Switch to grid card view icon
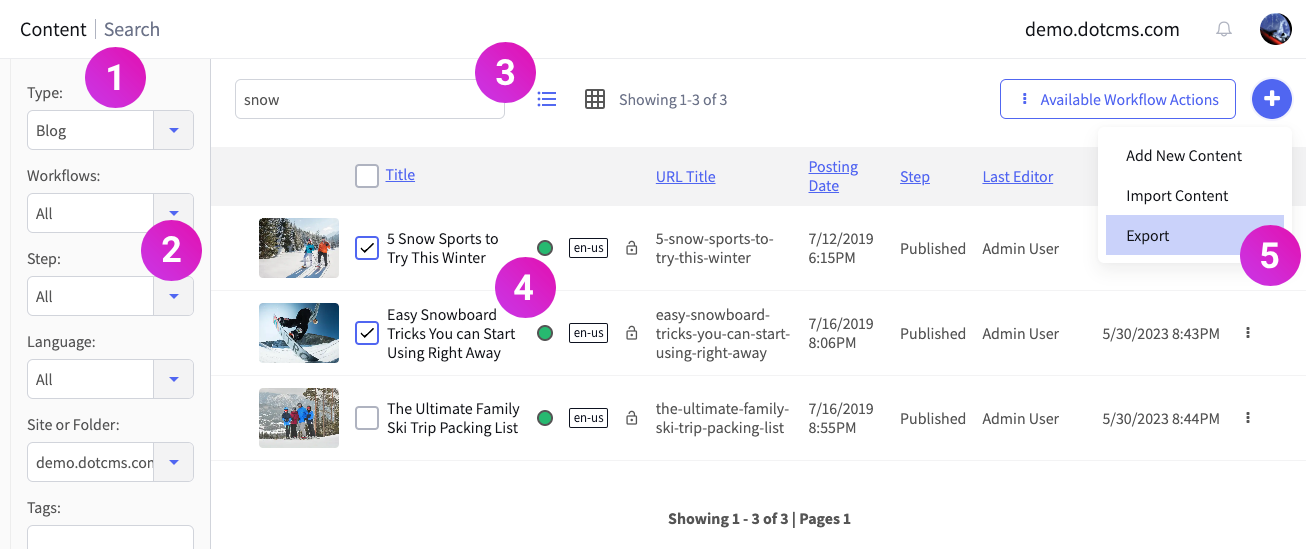The image size is (1306, 549). [595, 99]
